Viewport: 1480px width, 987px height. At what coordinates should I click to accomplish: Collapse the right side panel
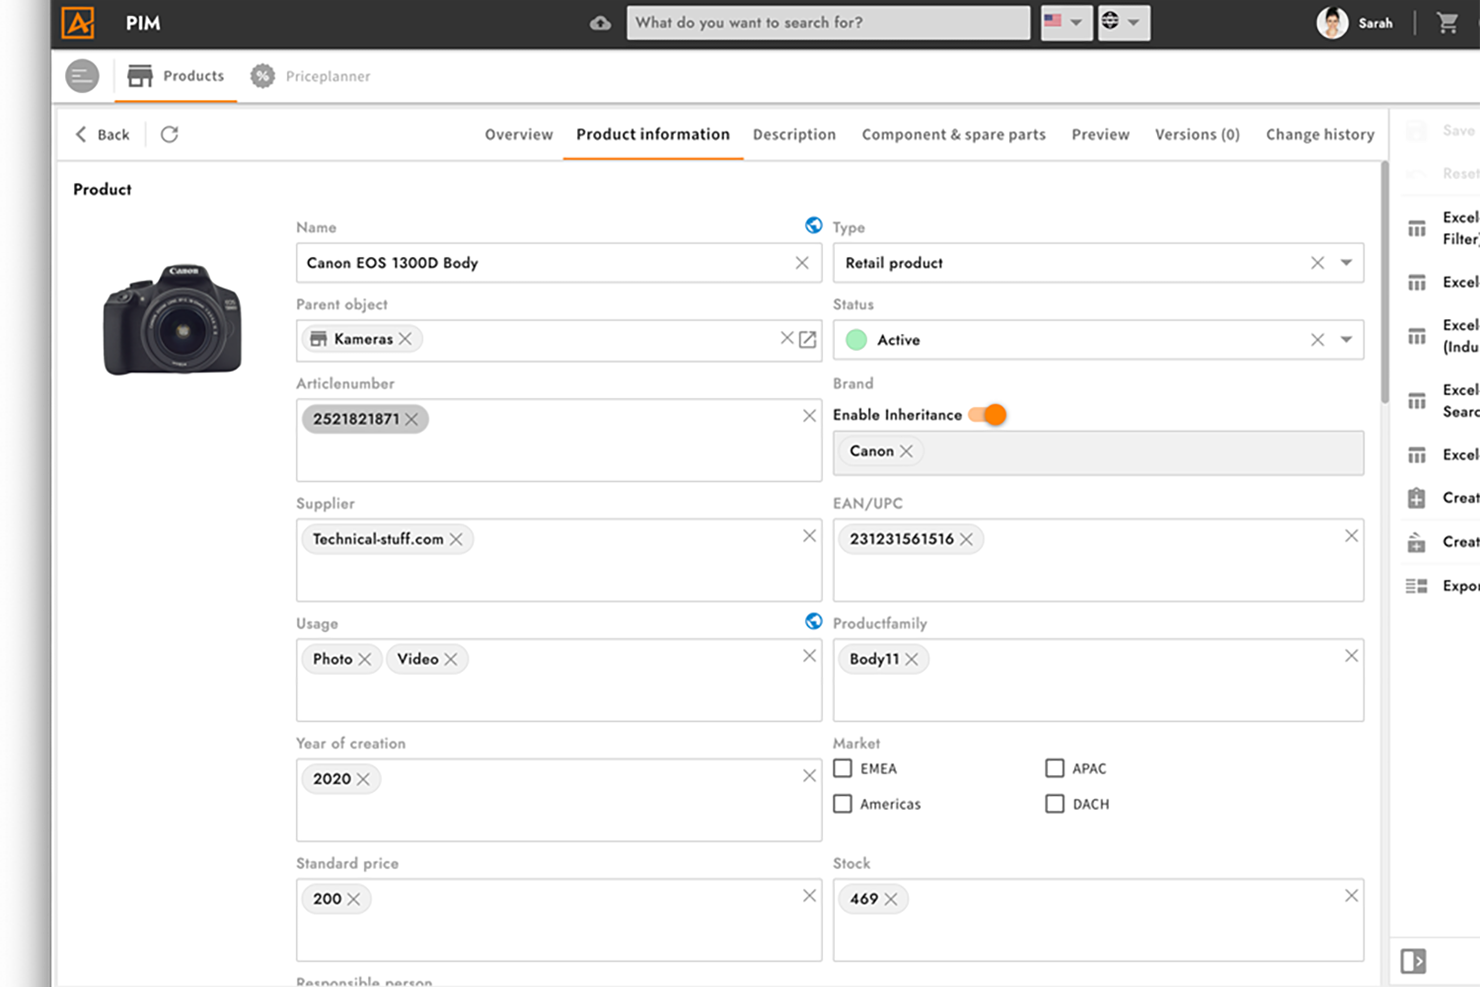coord(1413,961)
